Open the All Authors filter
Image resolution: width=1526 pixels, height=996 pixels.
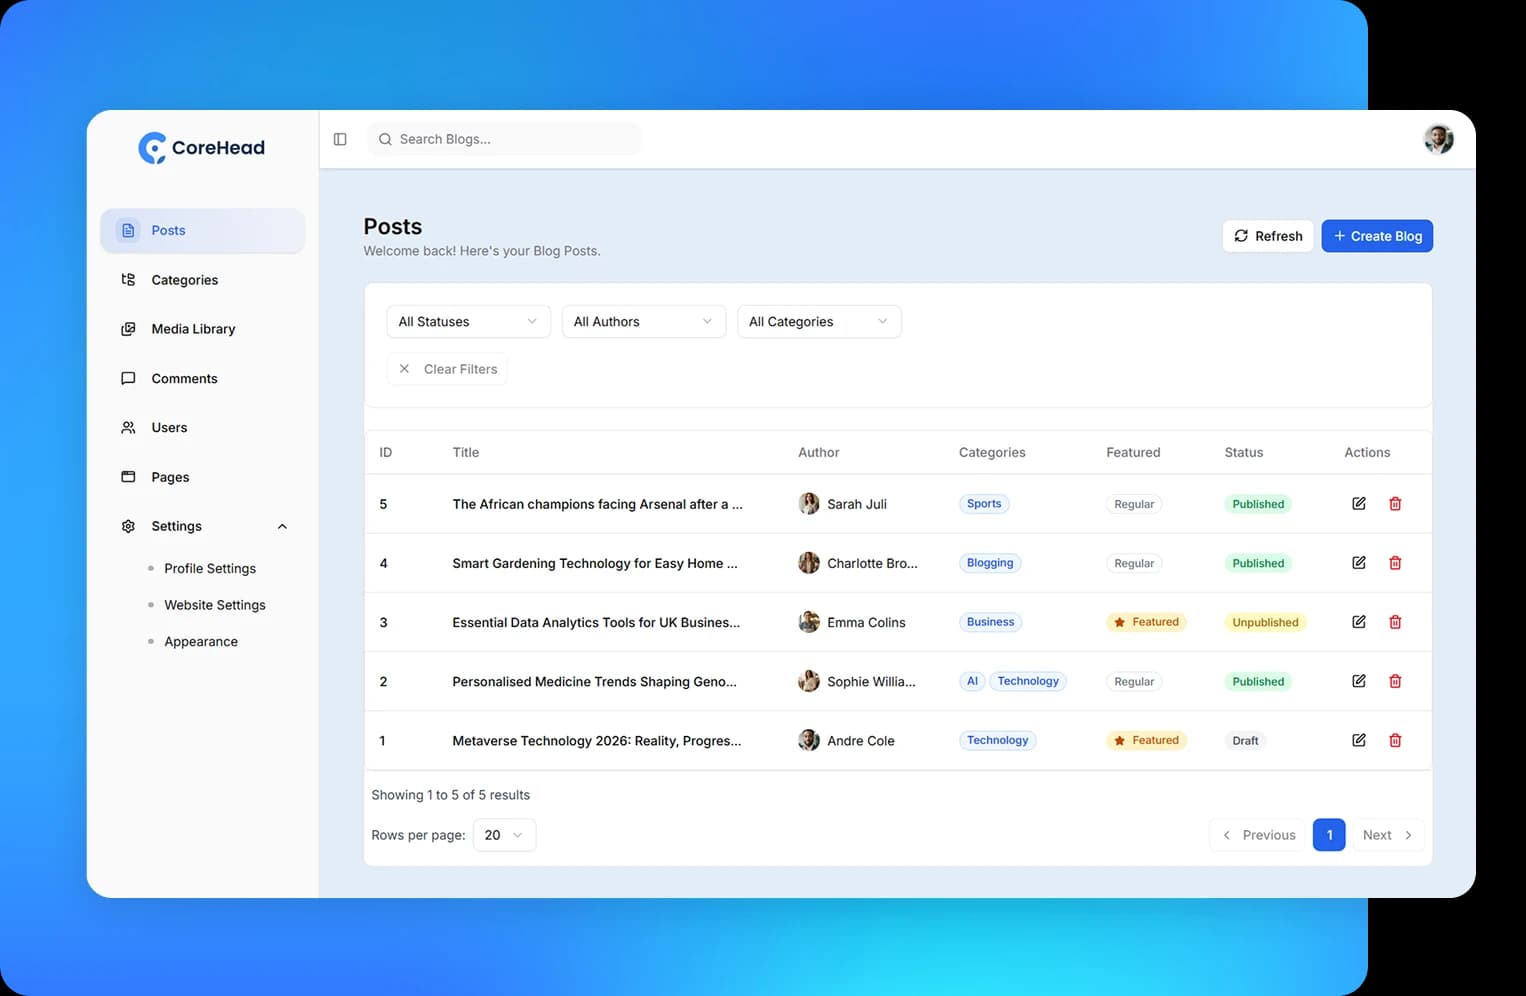(643, 321)
